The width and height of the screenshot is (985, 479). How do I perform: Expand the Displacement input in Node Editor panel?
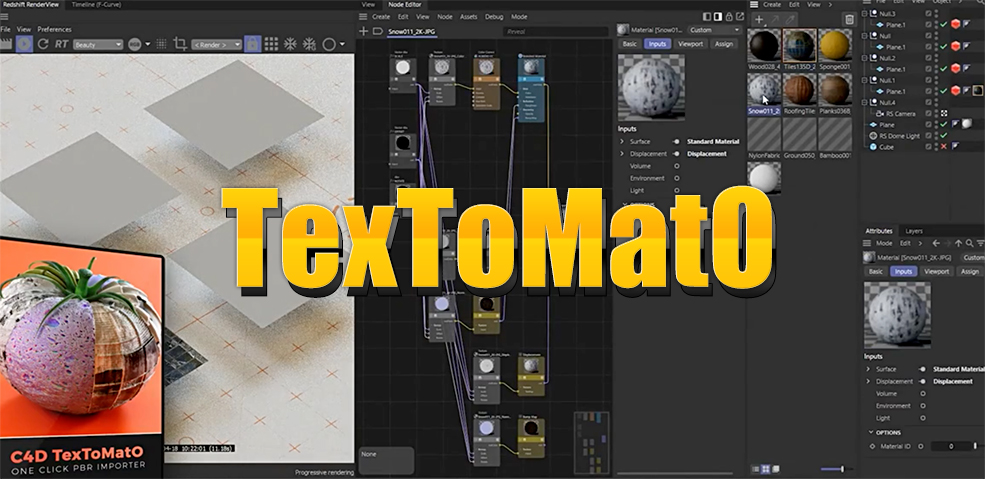[622, 154]
